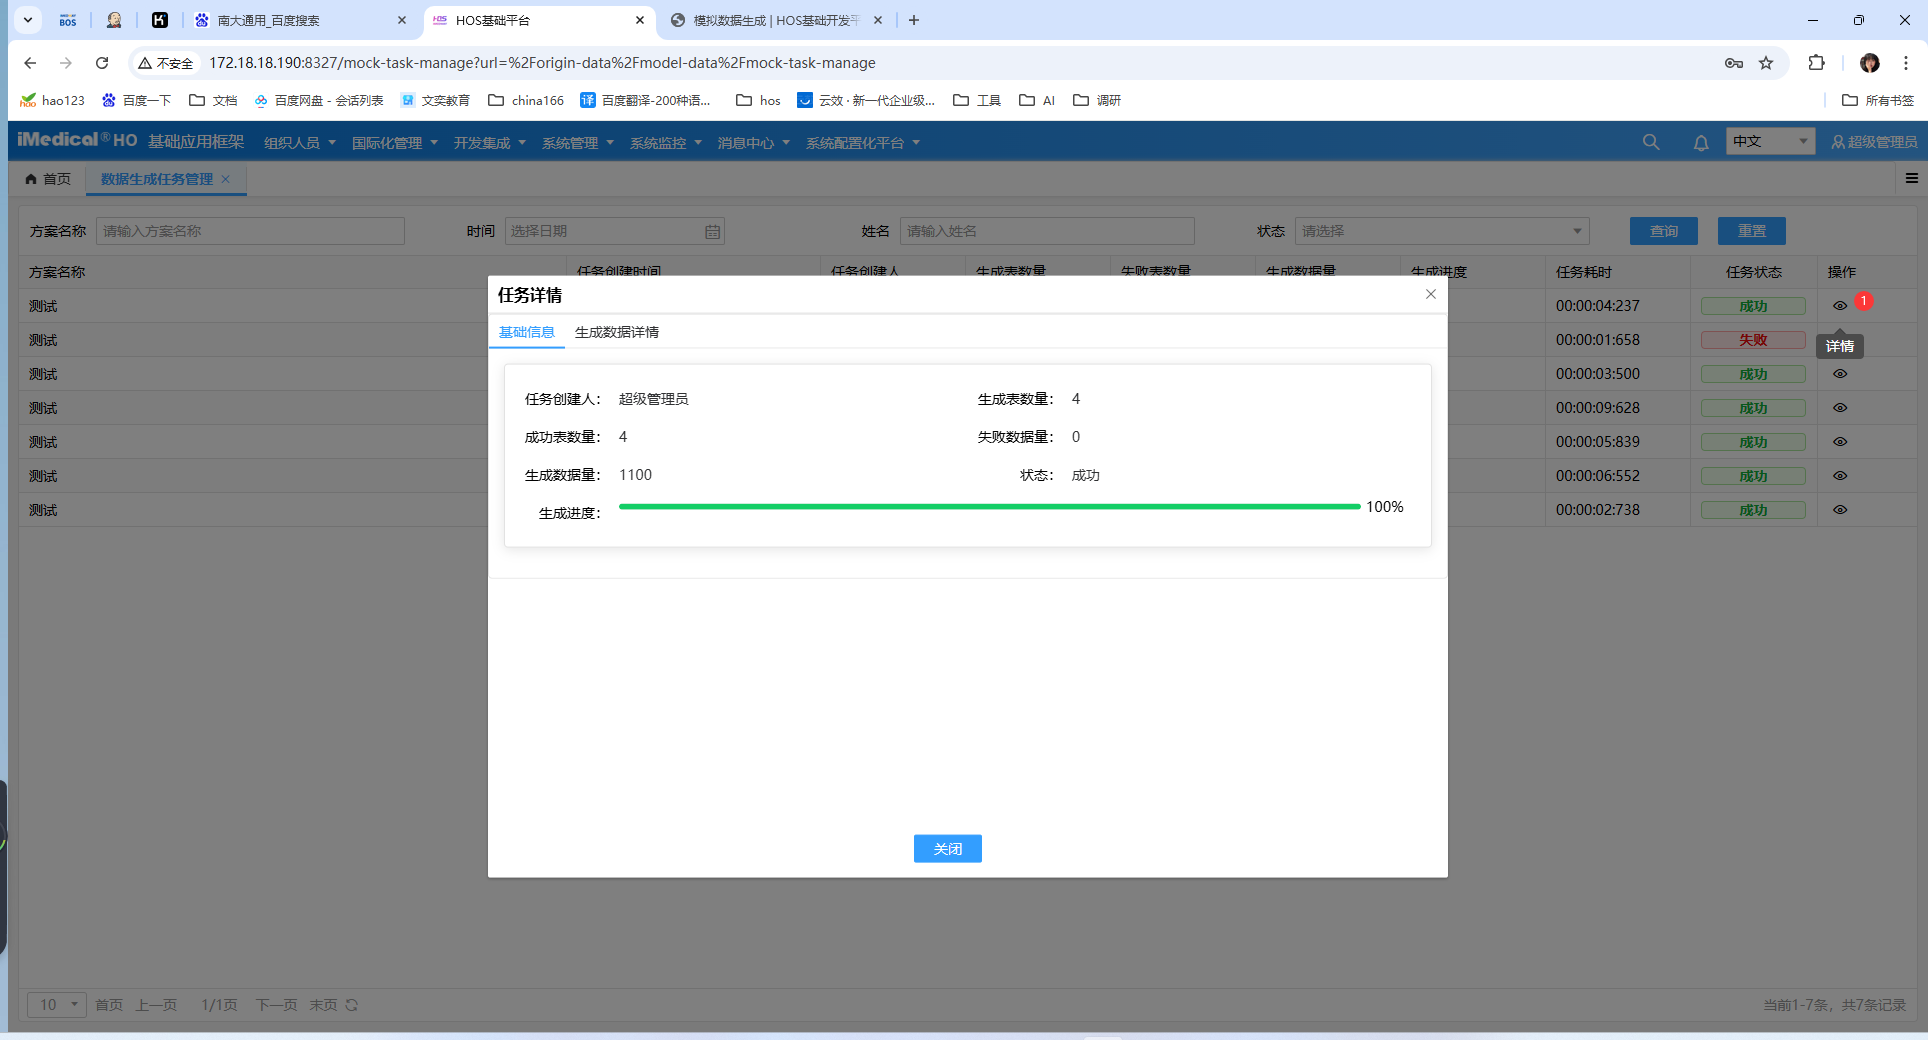Open the browser extensions puzzle icon
The image size is (1928, 1040).
[x=1816, y=63]
